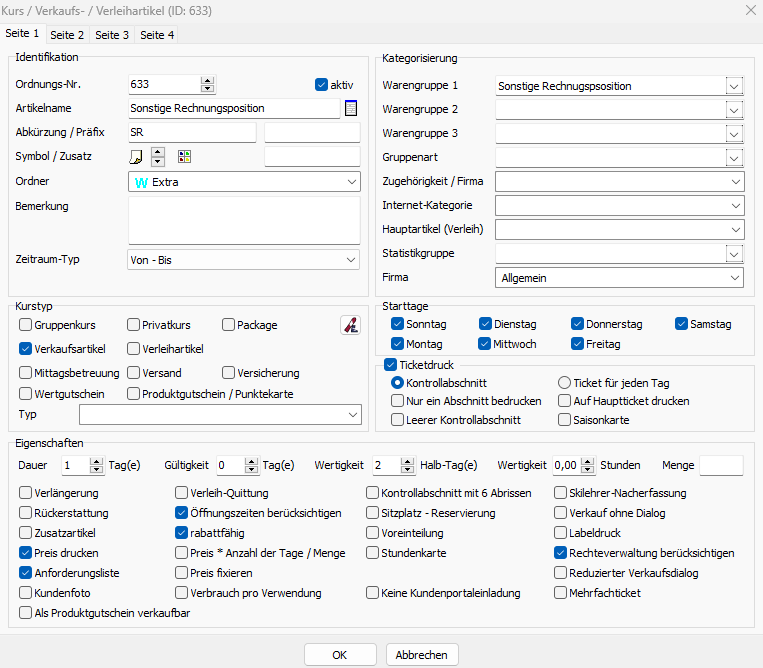Select the Seite 1 tab
The width and height of the screenshot is (763, 668).
point(22,34)
